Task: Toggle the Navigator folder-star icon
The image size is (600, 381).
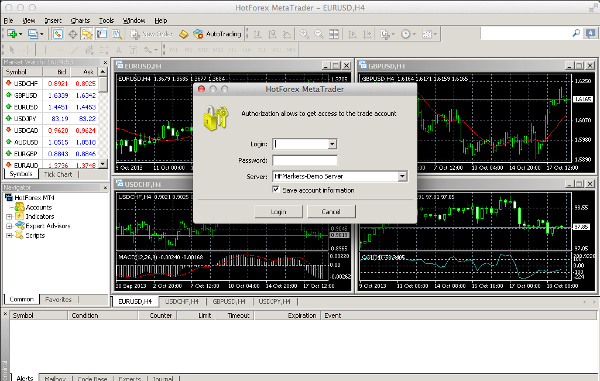Action: (x=87, y=34)
